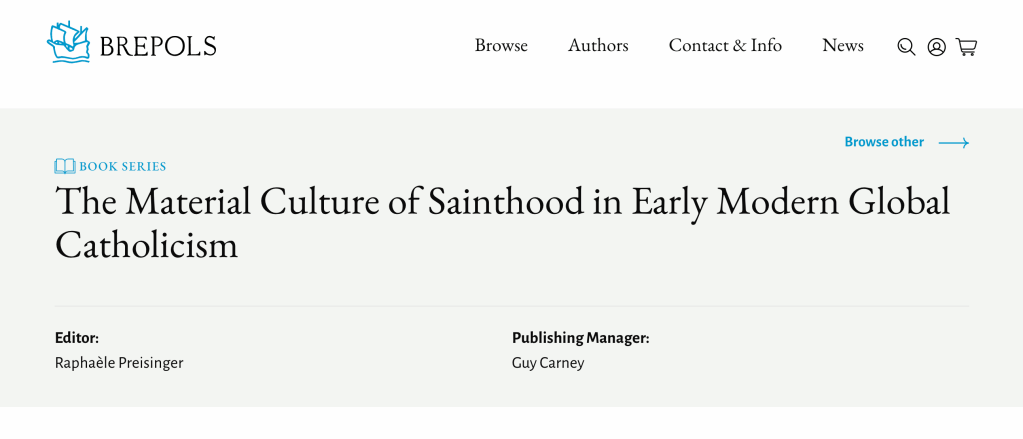The height and width of the screenshot is (439, 1023).
Task: Click the 'Browse other' link
Action: click(884, 142)
